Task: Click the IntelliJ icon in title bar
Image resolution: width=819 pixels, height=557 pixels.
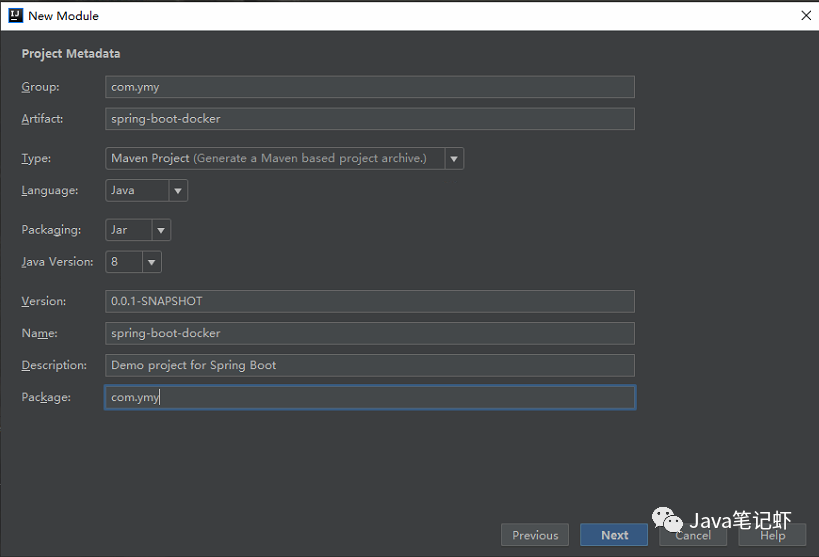Action: click(x=16, y=16)
